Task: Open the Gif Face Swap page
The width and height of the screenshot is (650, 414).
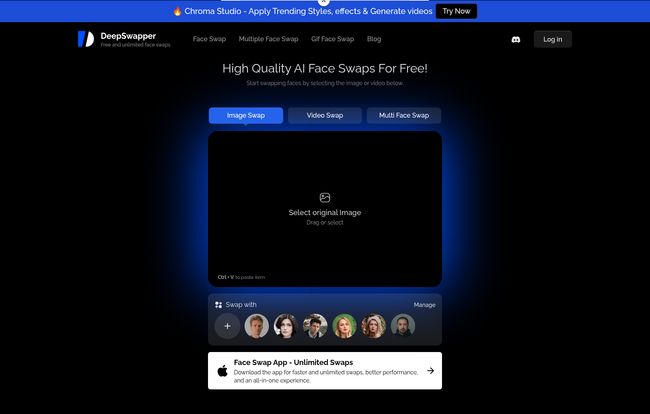Action: 332,39
